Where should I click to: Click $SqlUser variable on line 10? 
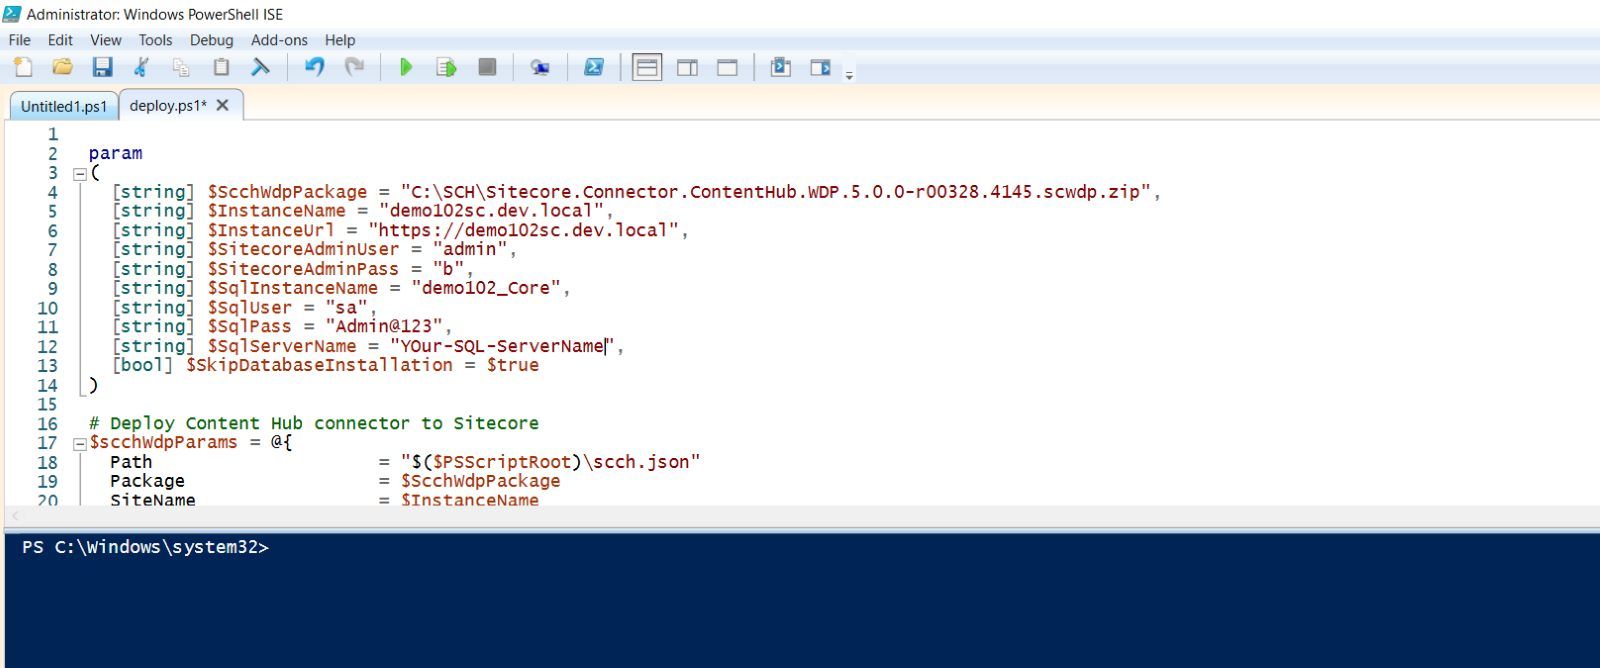pos(249,308)
